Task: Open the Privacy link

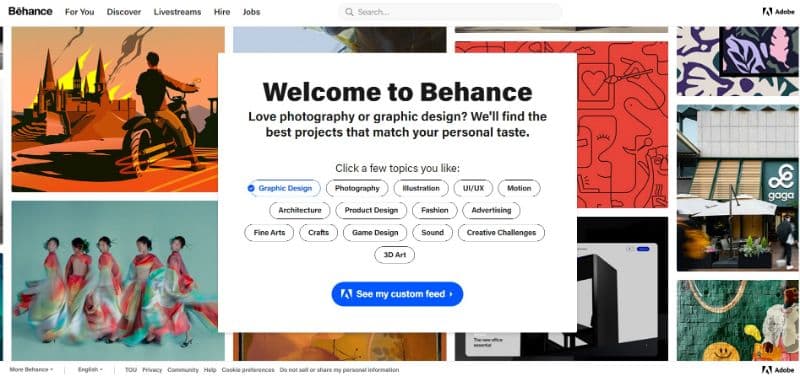Action: pyautogui.click(x=152, y=370)
